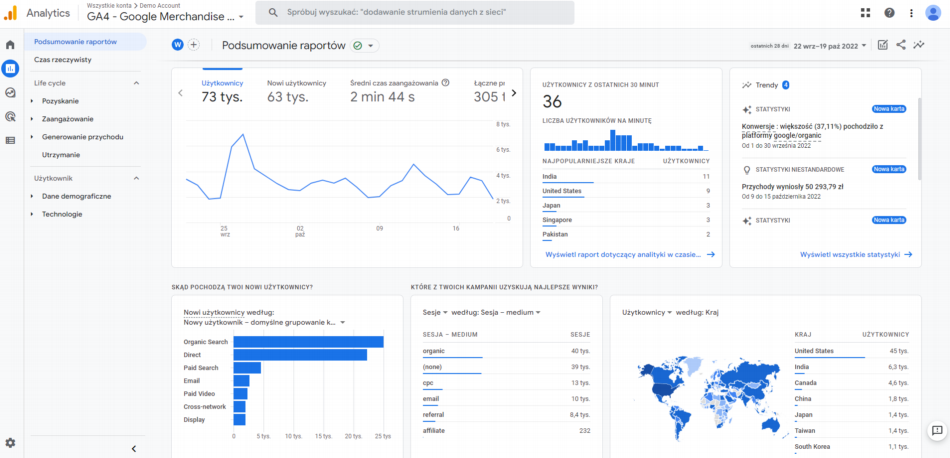Image resolution: width=950 pixels, height=458 pixels.
Task: Open Czas rzeczywisty report
Action: tap(62, 60)
